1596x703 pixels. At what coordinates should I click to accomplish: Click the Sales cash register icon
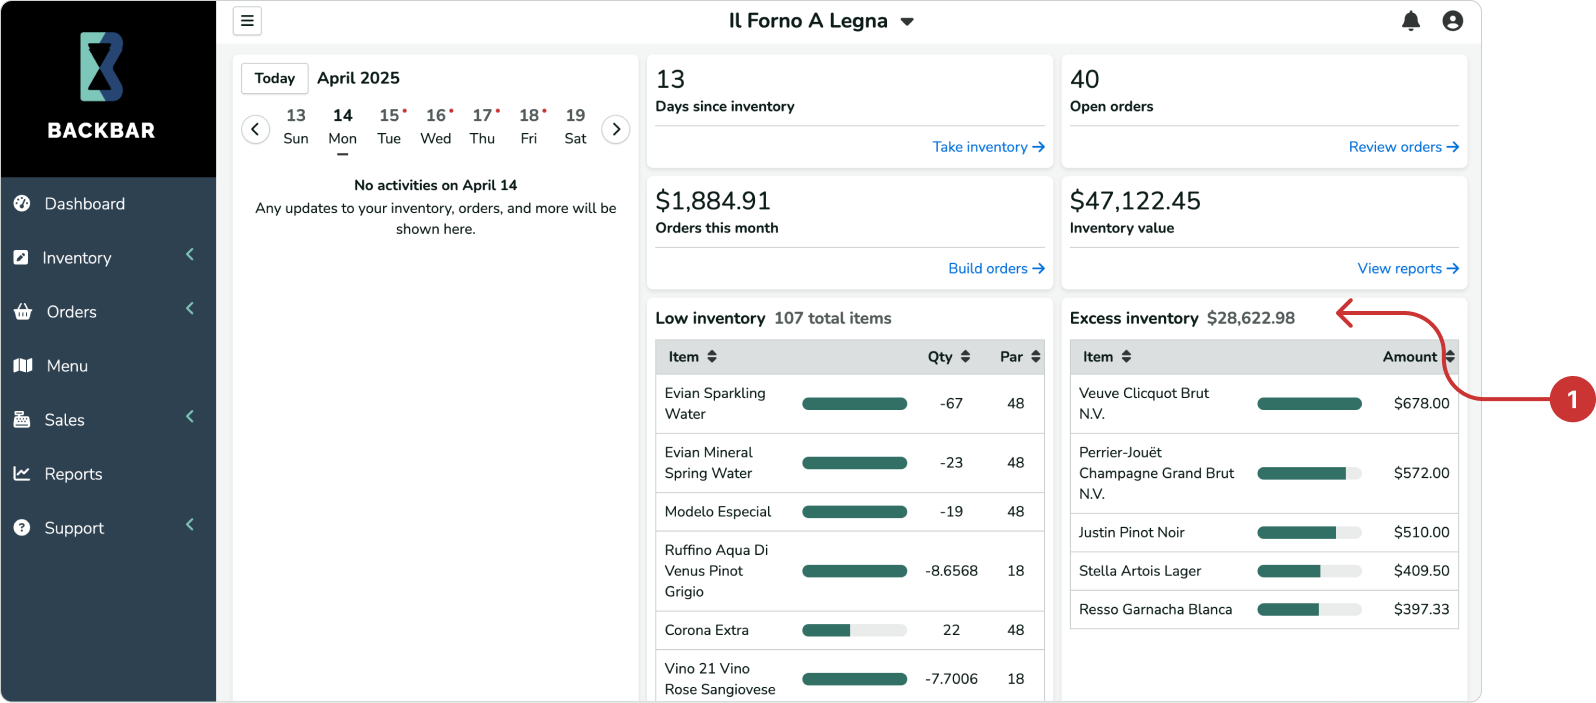coord(21,419)
